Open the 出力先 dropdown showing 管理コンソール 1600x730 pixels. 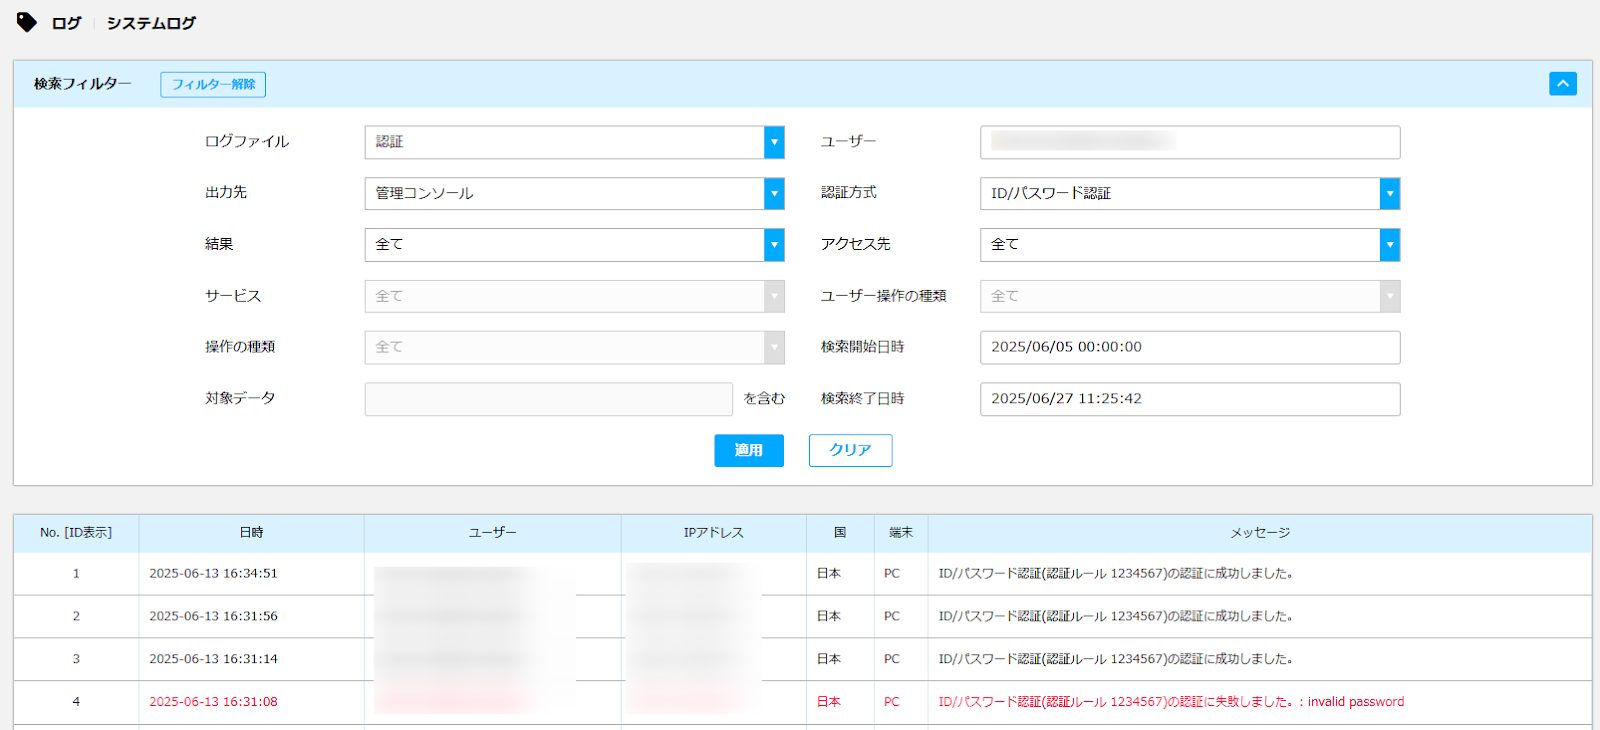[x=574, y=193]
